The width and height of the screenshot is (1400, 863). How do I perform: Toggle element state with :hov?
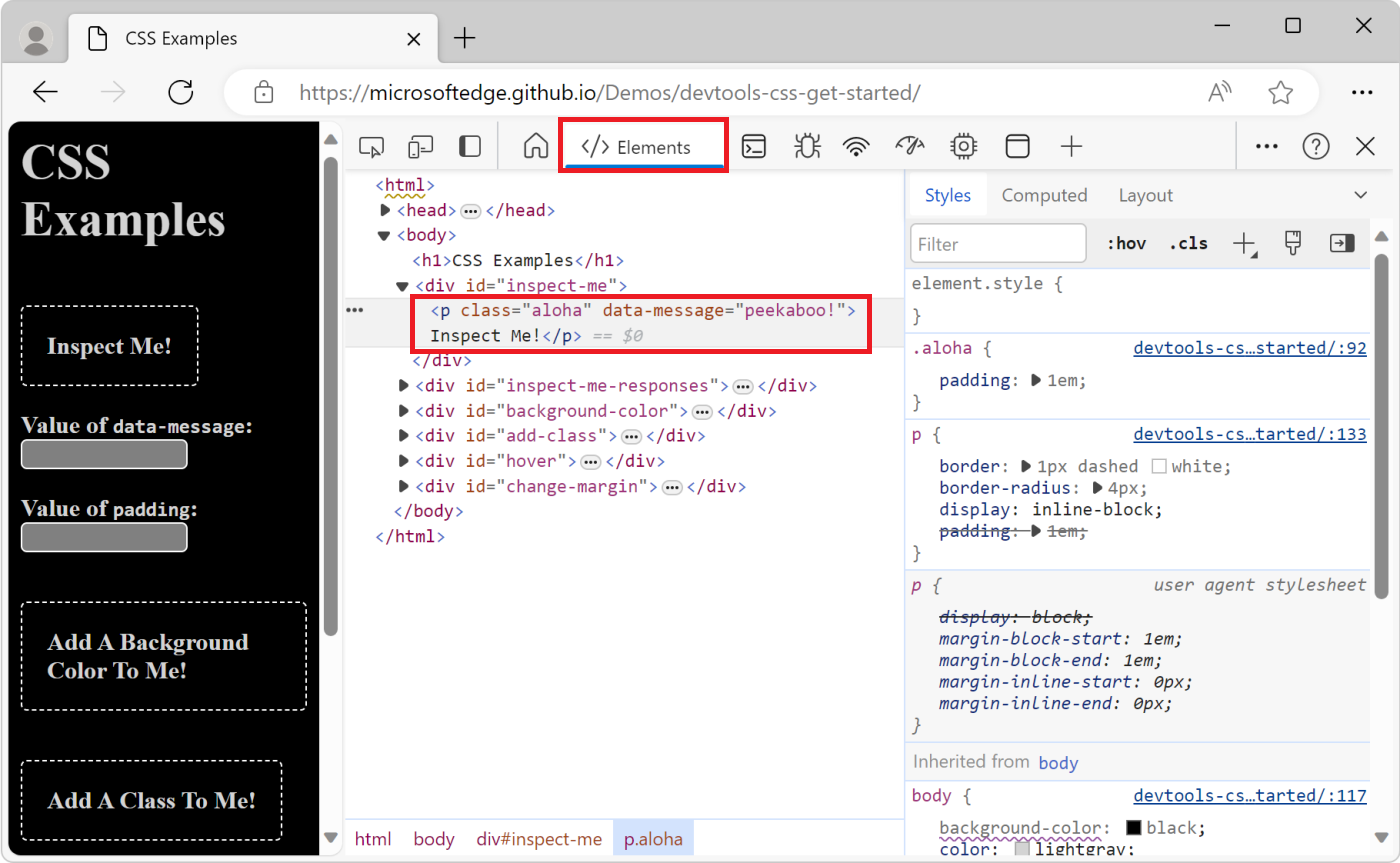tap(1126, 243)
